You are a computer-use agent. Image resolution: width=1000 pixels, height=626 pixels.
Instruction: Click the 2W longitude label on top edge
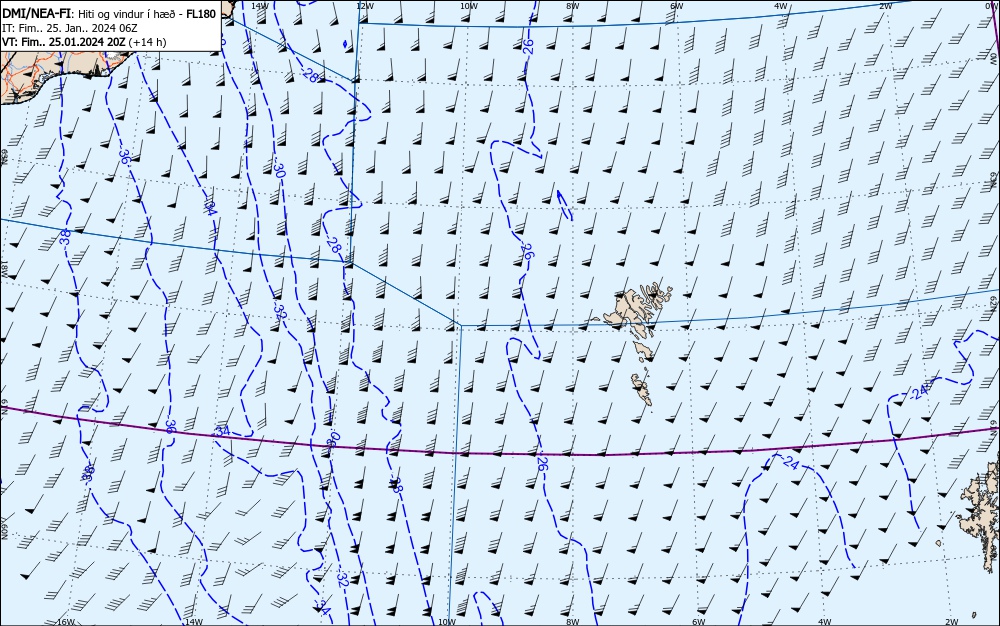point(885,6)
